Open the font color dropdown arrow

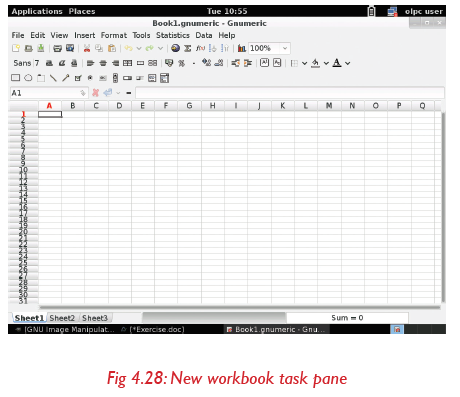[x=348, y=63]
